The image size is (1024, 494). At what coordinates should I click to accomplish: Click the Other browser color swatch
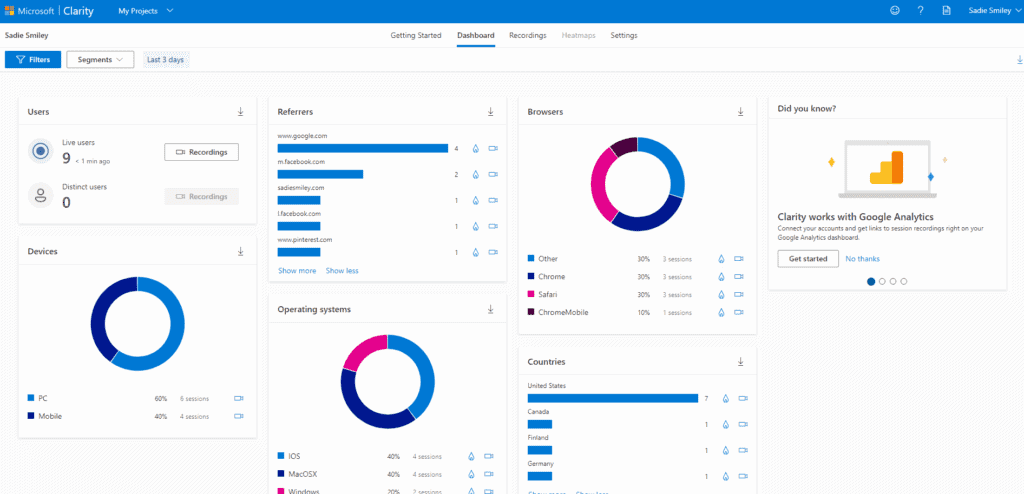pos(531,259)
